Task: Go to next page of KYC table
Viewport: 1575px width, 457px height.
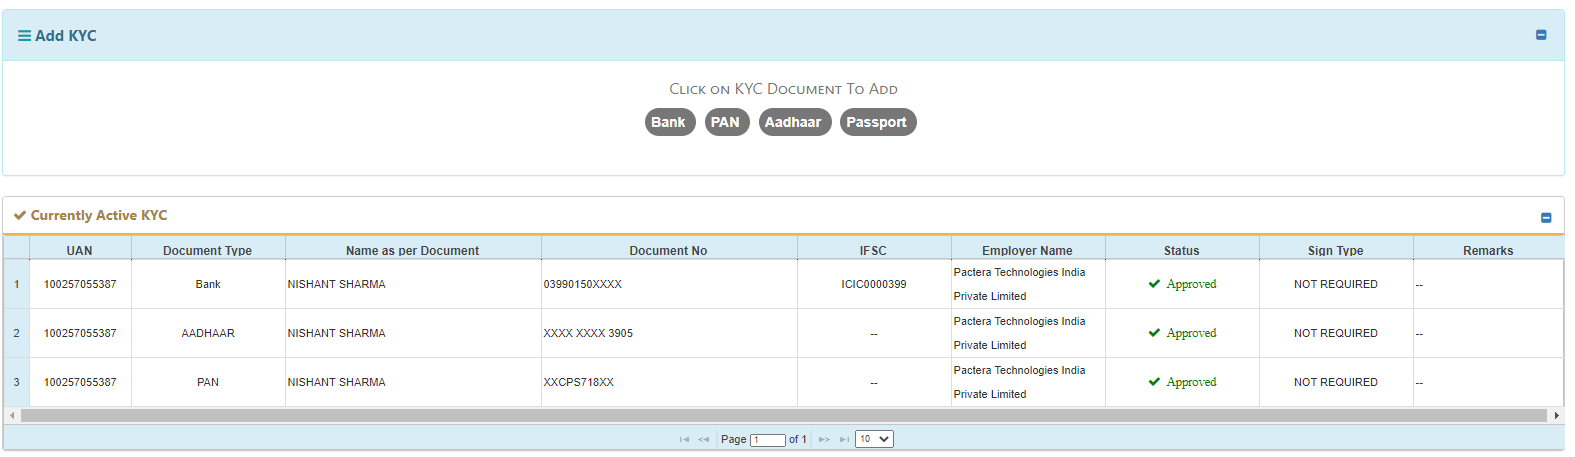Action: click(824, 439)
